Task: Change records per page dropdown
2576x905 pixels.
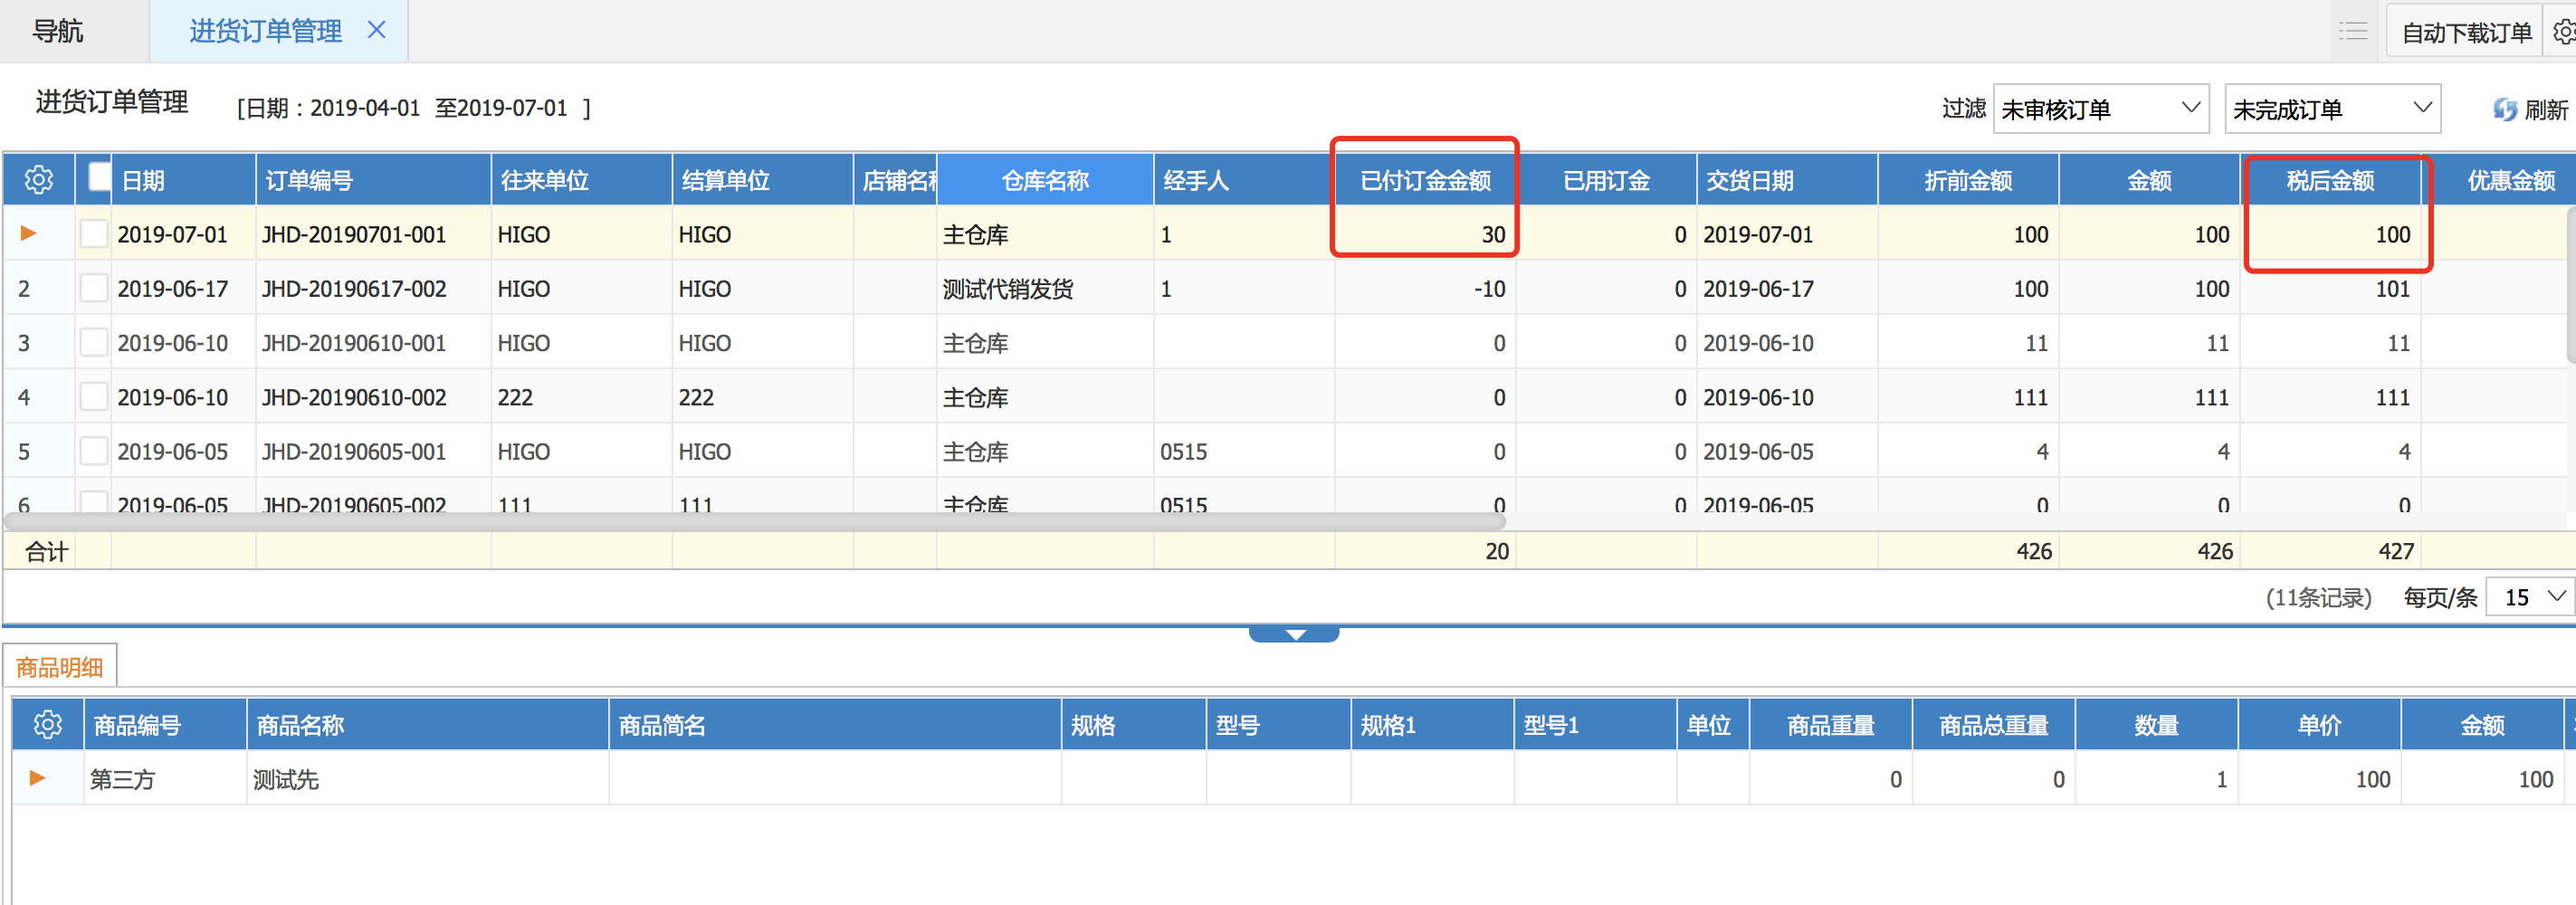Action: pos(2531,597)
